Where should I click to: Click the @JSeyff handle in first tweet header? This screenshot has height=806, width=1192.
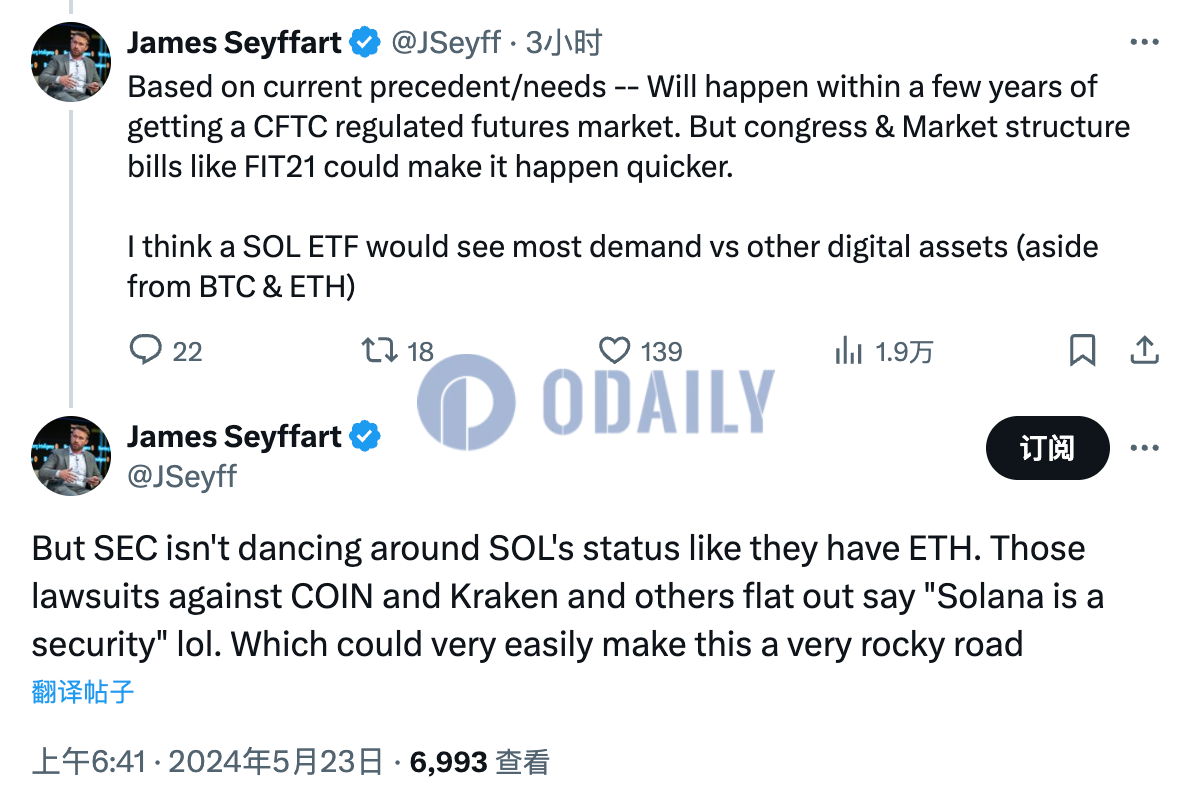pyautogui.click(x=446, y=43)
